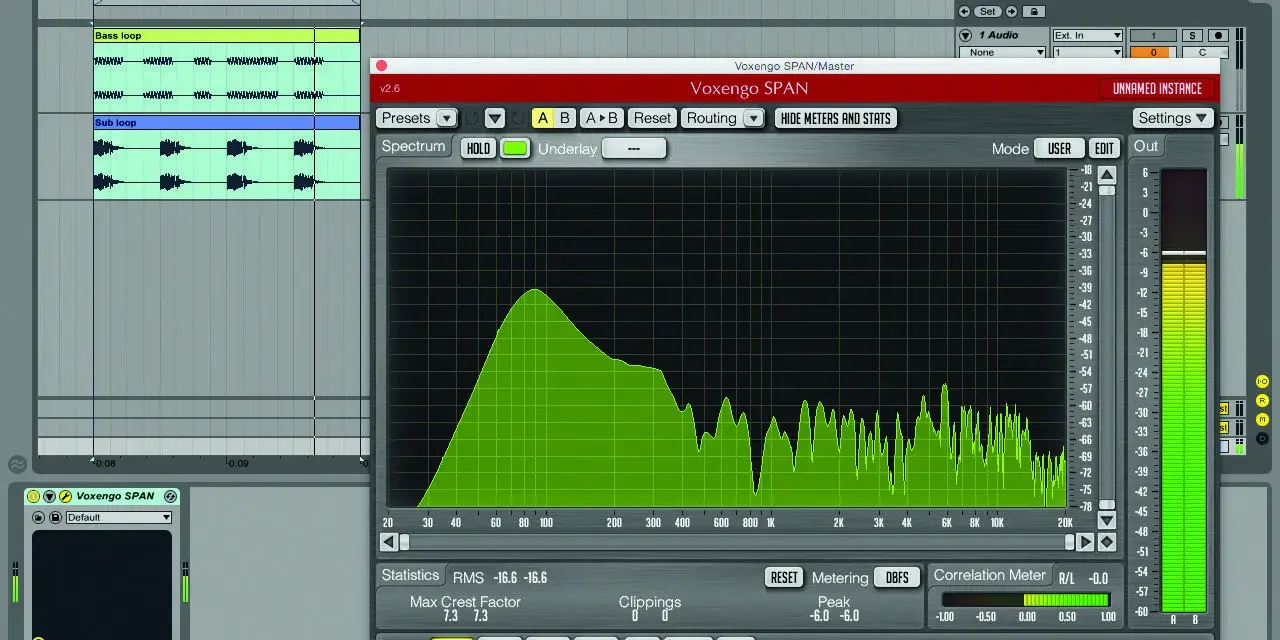This screenshot has width=1280, height=640.
Task: Open the load preset folder icon
Action: [x=39, y=517]
